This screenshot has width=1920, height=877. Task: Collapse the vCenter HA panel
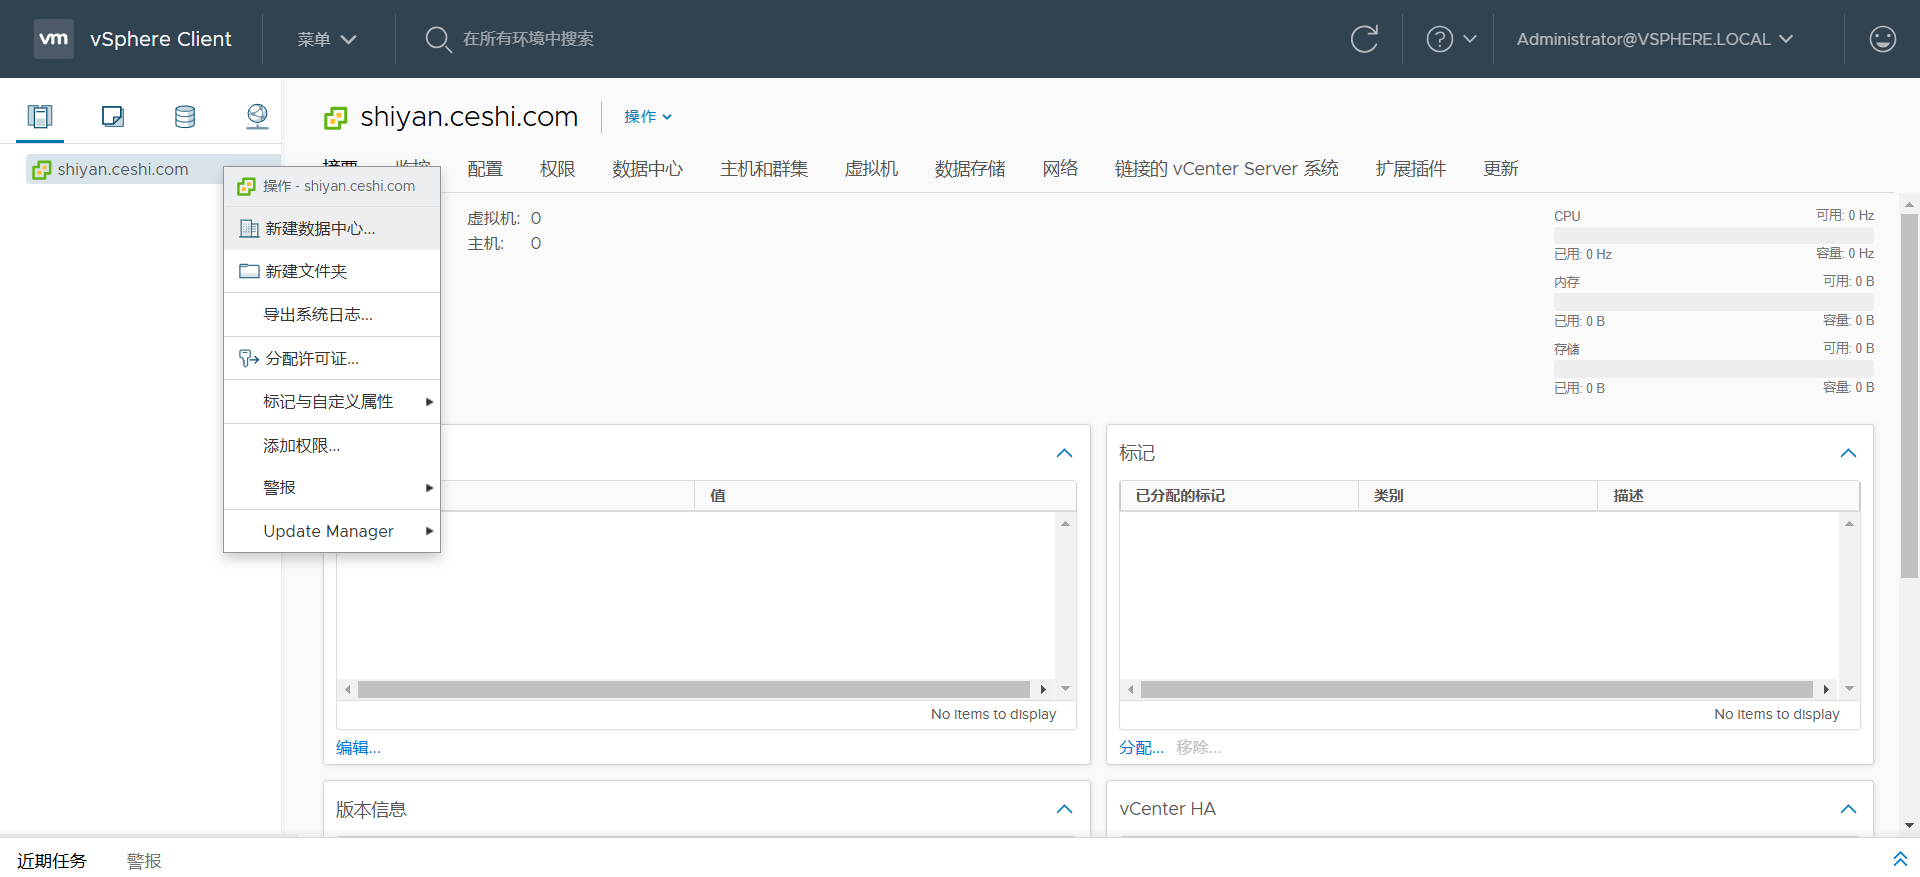tap(1848, 809)
